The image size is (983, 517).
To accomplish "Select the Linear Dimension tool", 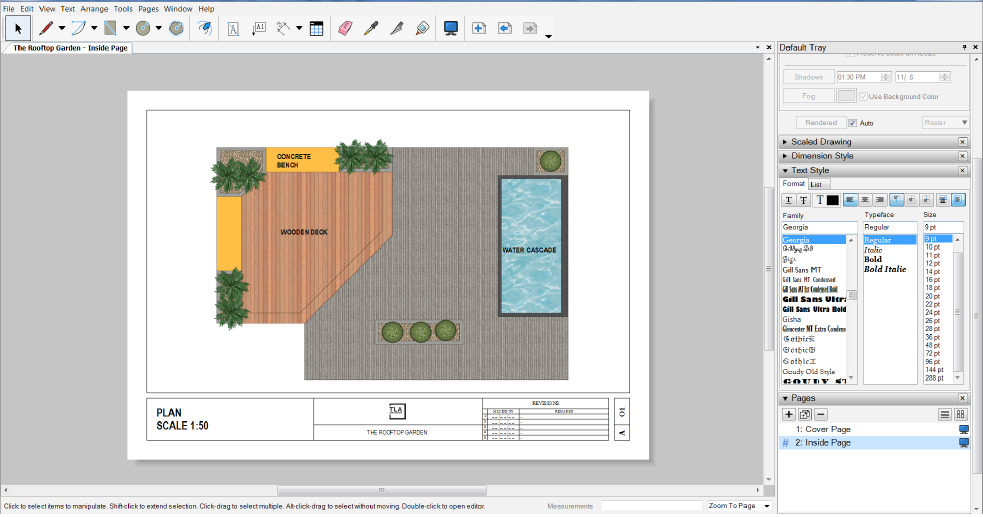I will pos(283,28).
